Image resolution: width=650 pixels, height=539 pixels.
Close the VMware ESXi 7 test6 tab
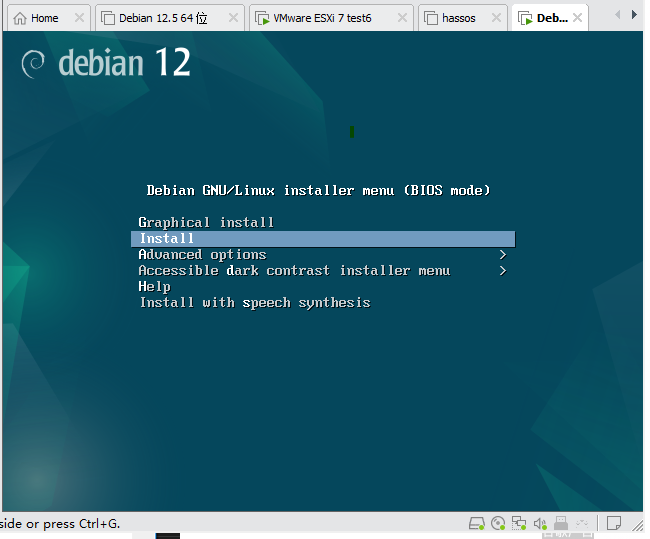tap(402, 18)
